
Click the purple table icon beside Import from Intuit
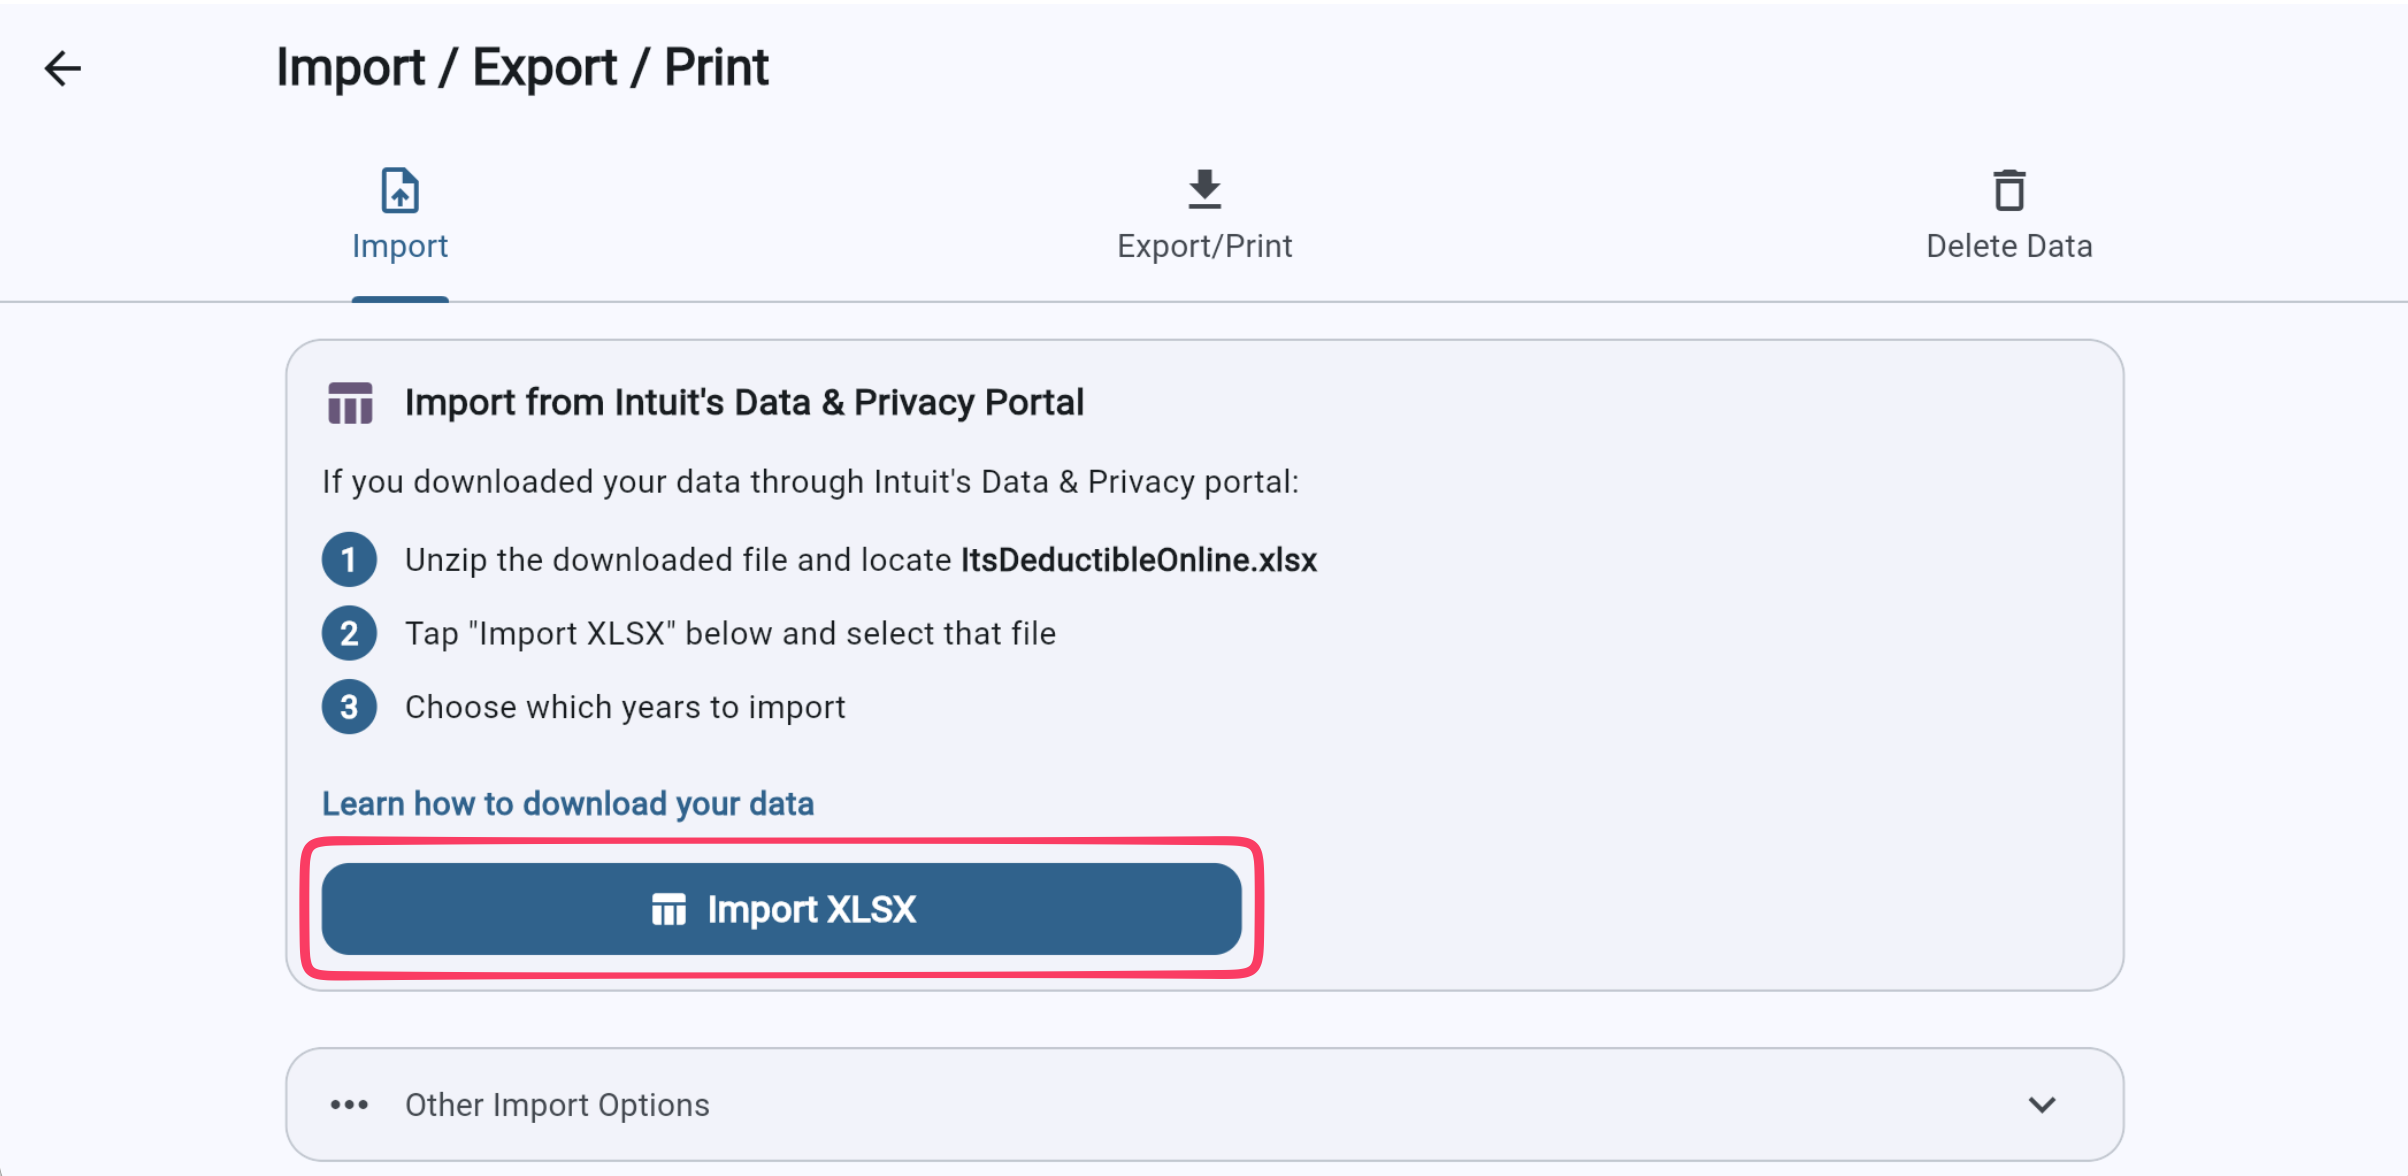point(349,402)
